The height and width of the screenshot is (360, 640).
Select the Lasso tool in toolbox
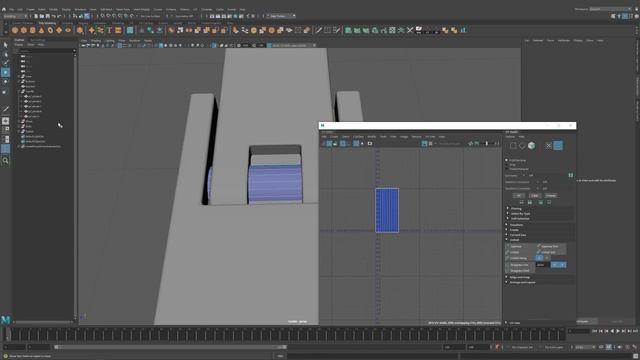pos(5,54)
